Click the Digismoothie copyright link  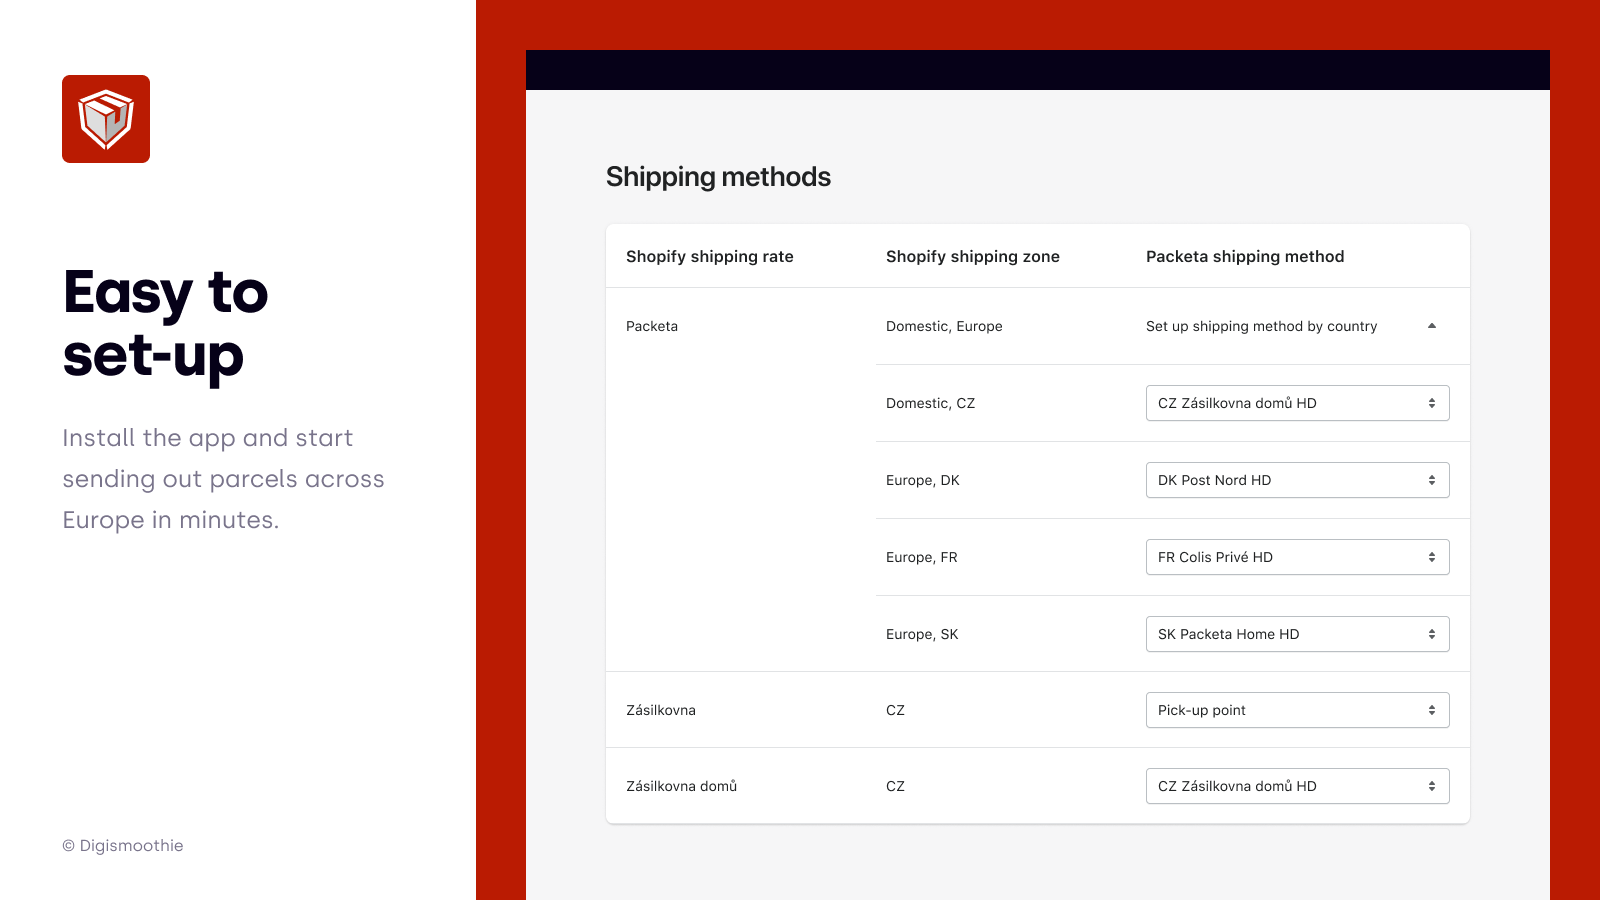123,845
